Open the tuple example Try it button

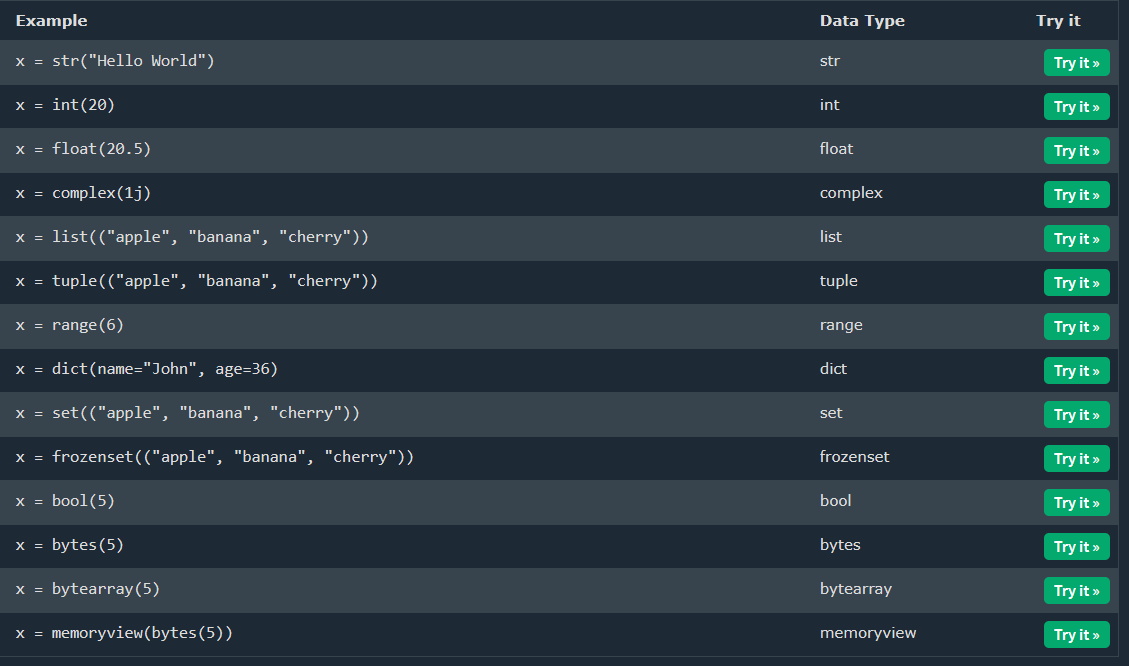1076,283
